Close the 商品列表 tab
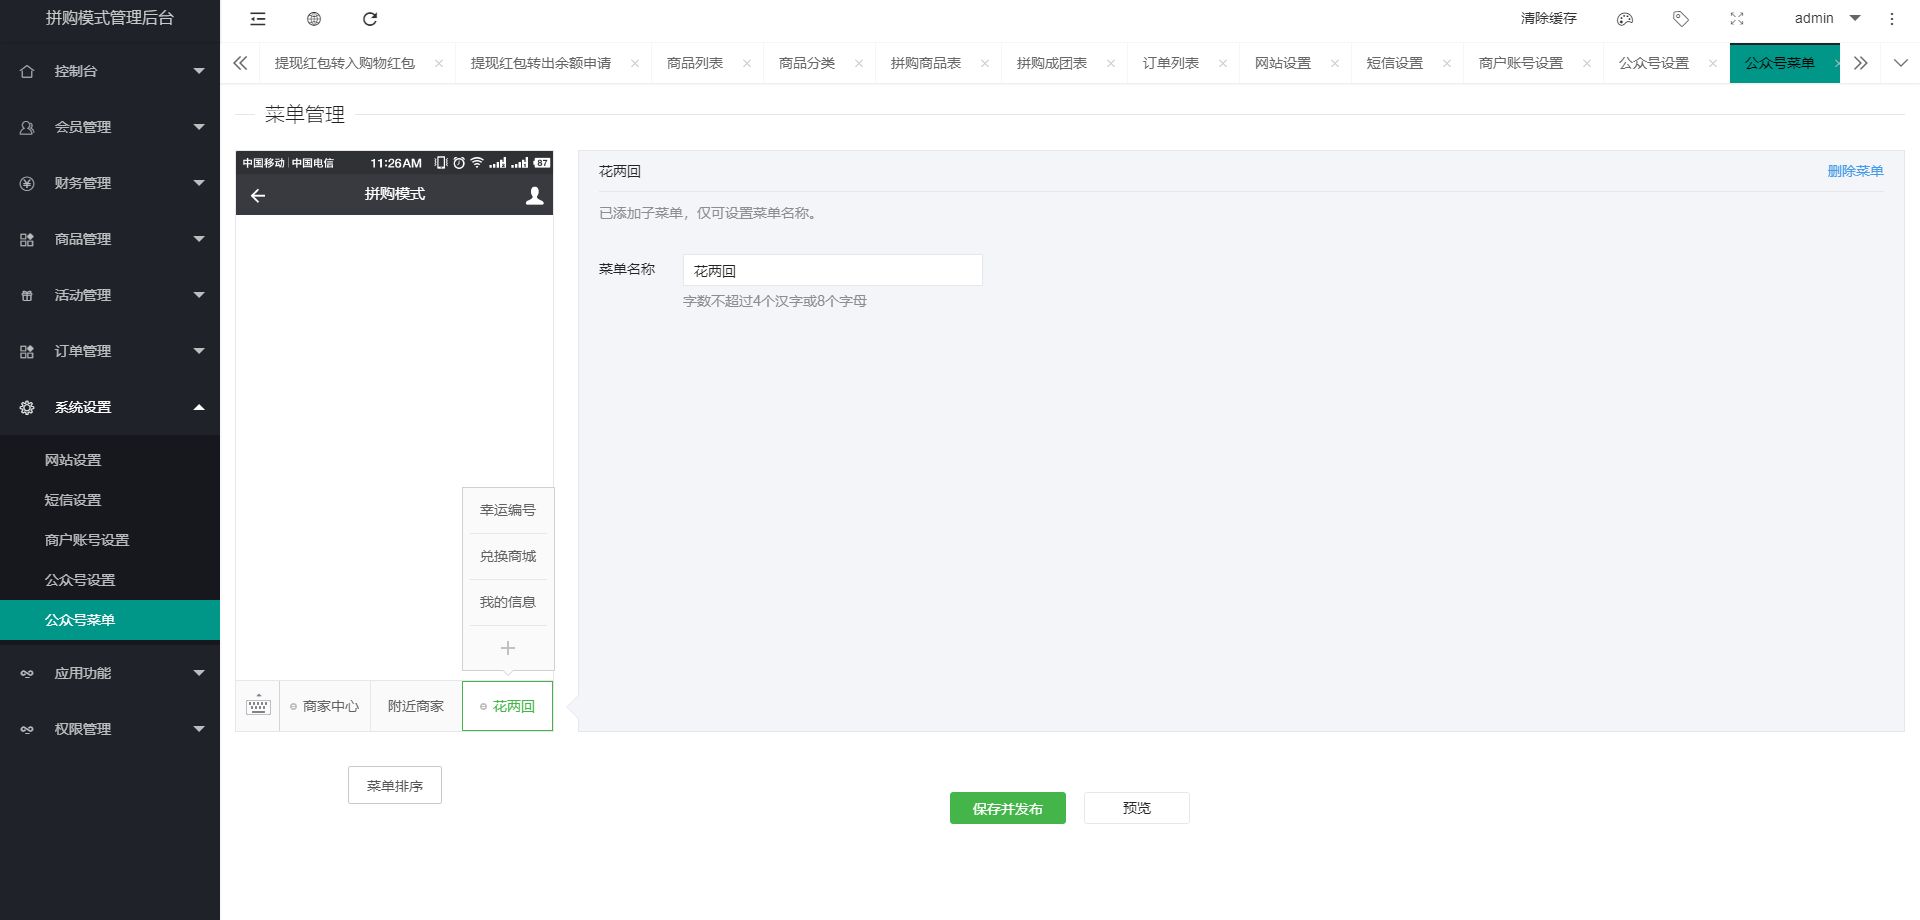 [x=747, y=63]
